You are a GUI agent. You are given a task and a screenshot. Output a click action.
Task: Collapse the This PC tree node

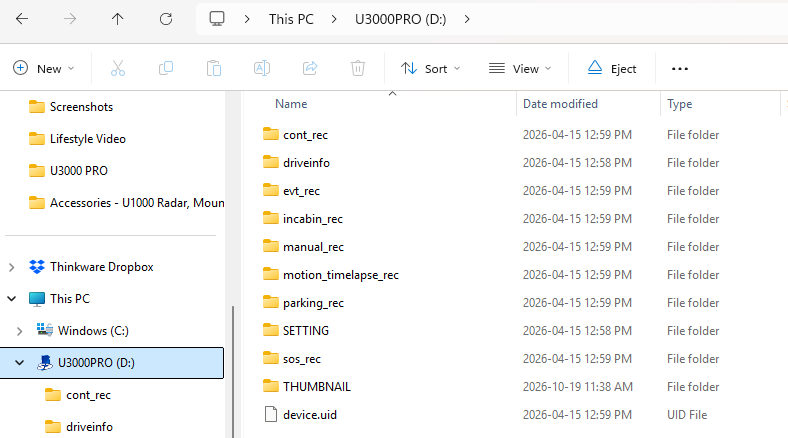pyautogui.click(x=12, y=299)
